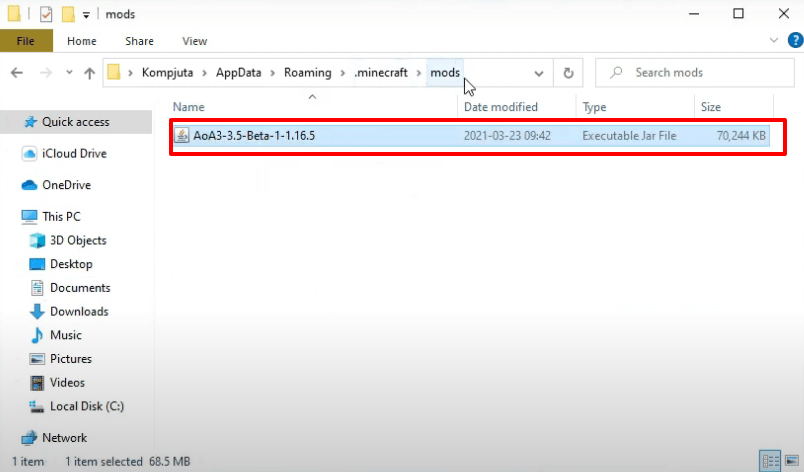Expand the chevron after .minecraft breadcrumb
This screenshot has width=804, height=472.
(419, 73)
